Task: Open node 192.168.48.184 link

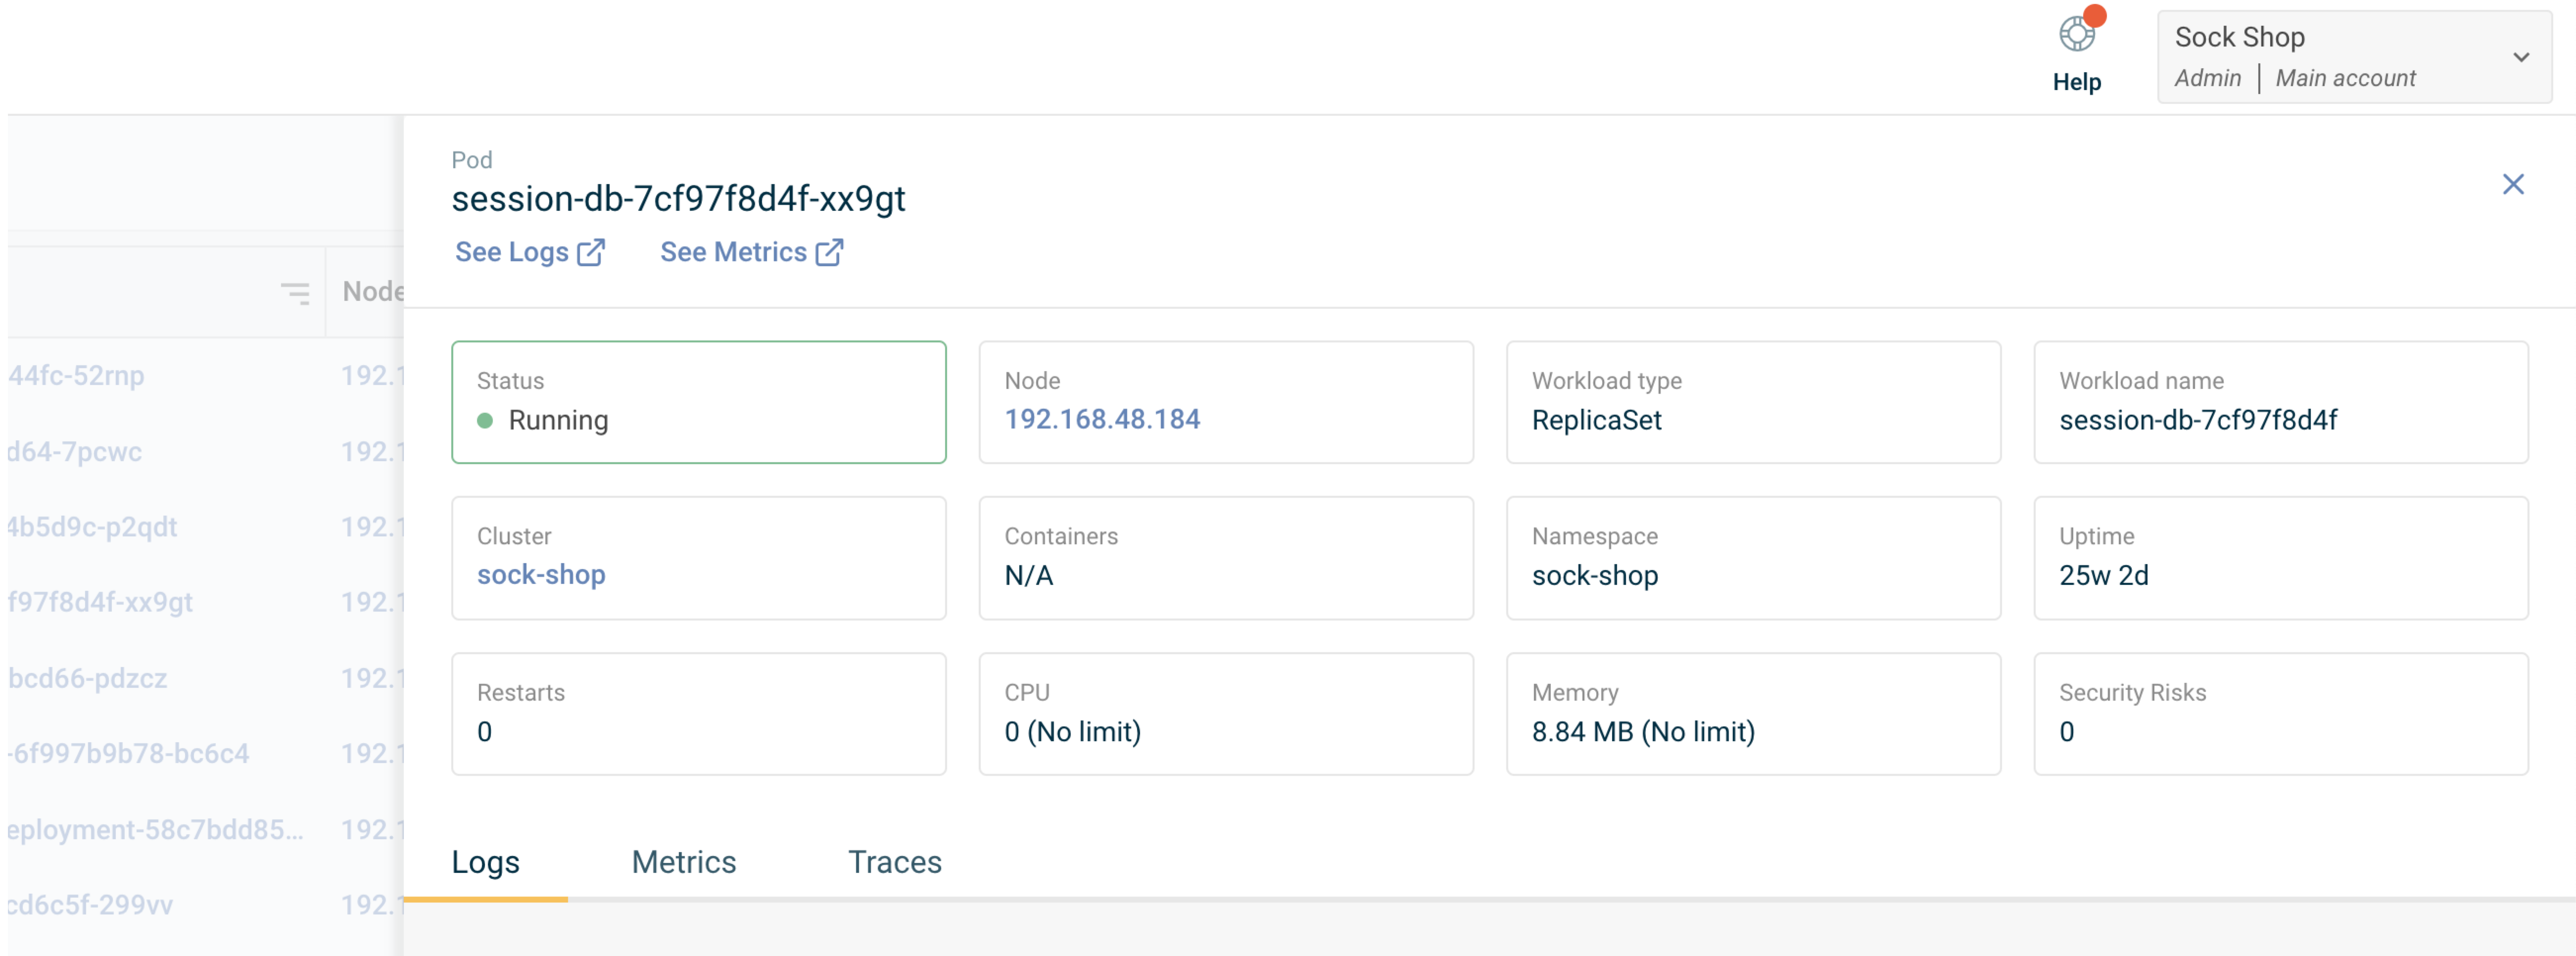Action: [x=1102, y=419]
